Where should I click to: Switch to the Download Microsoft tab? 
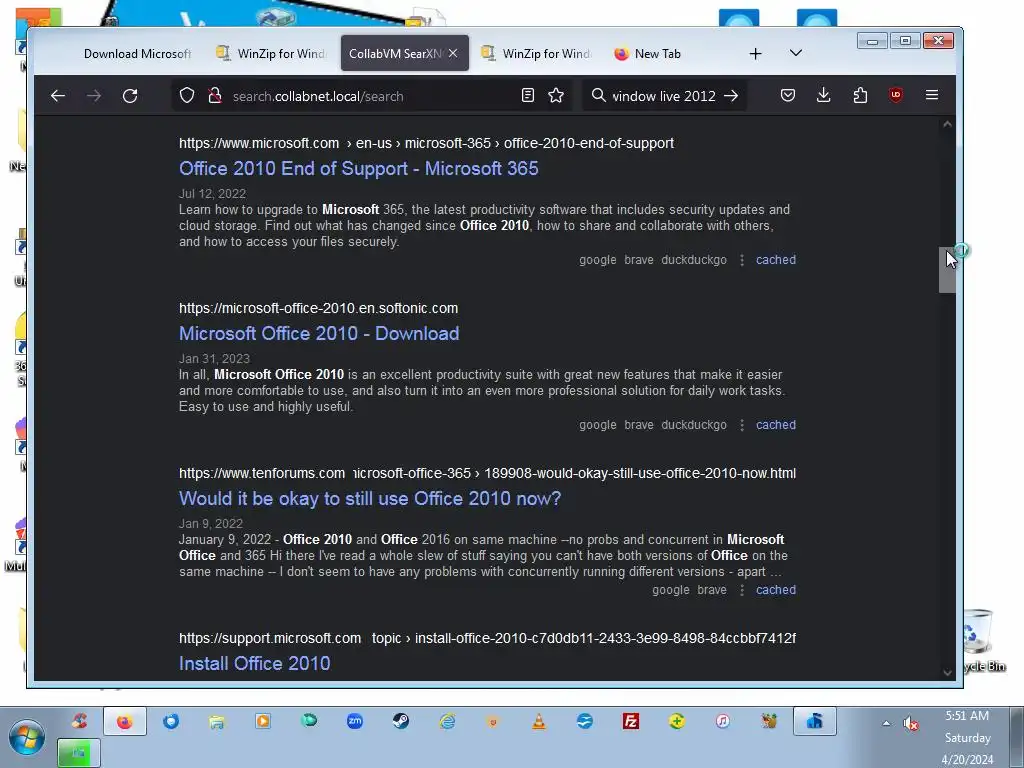136,54
